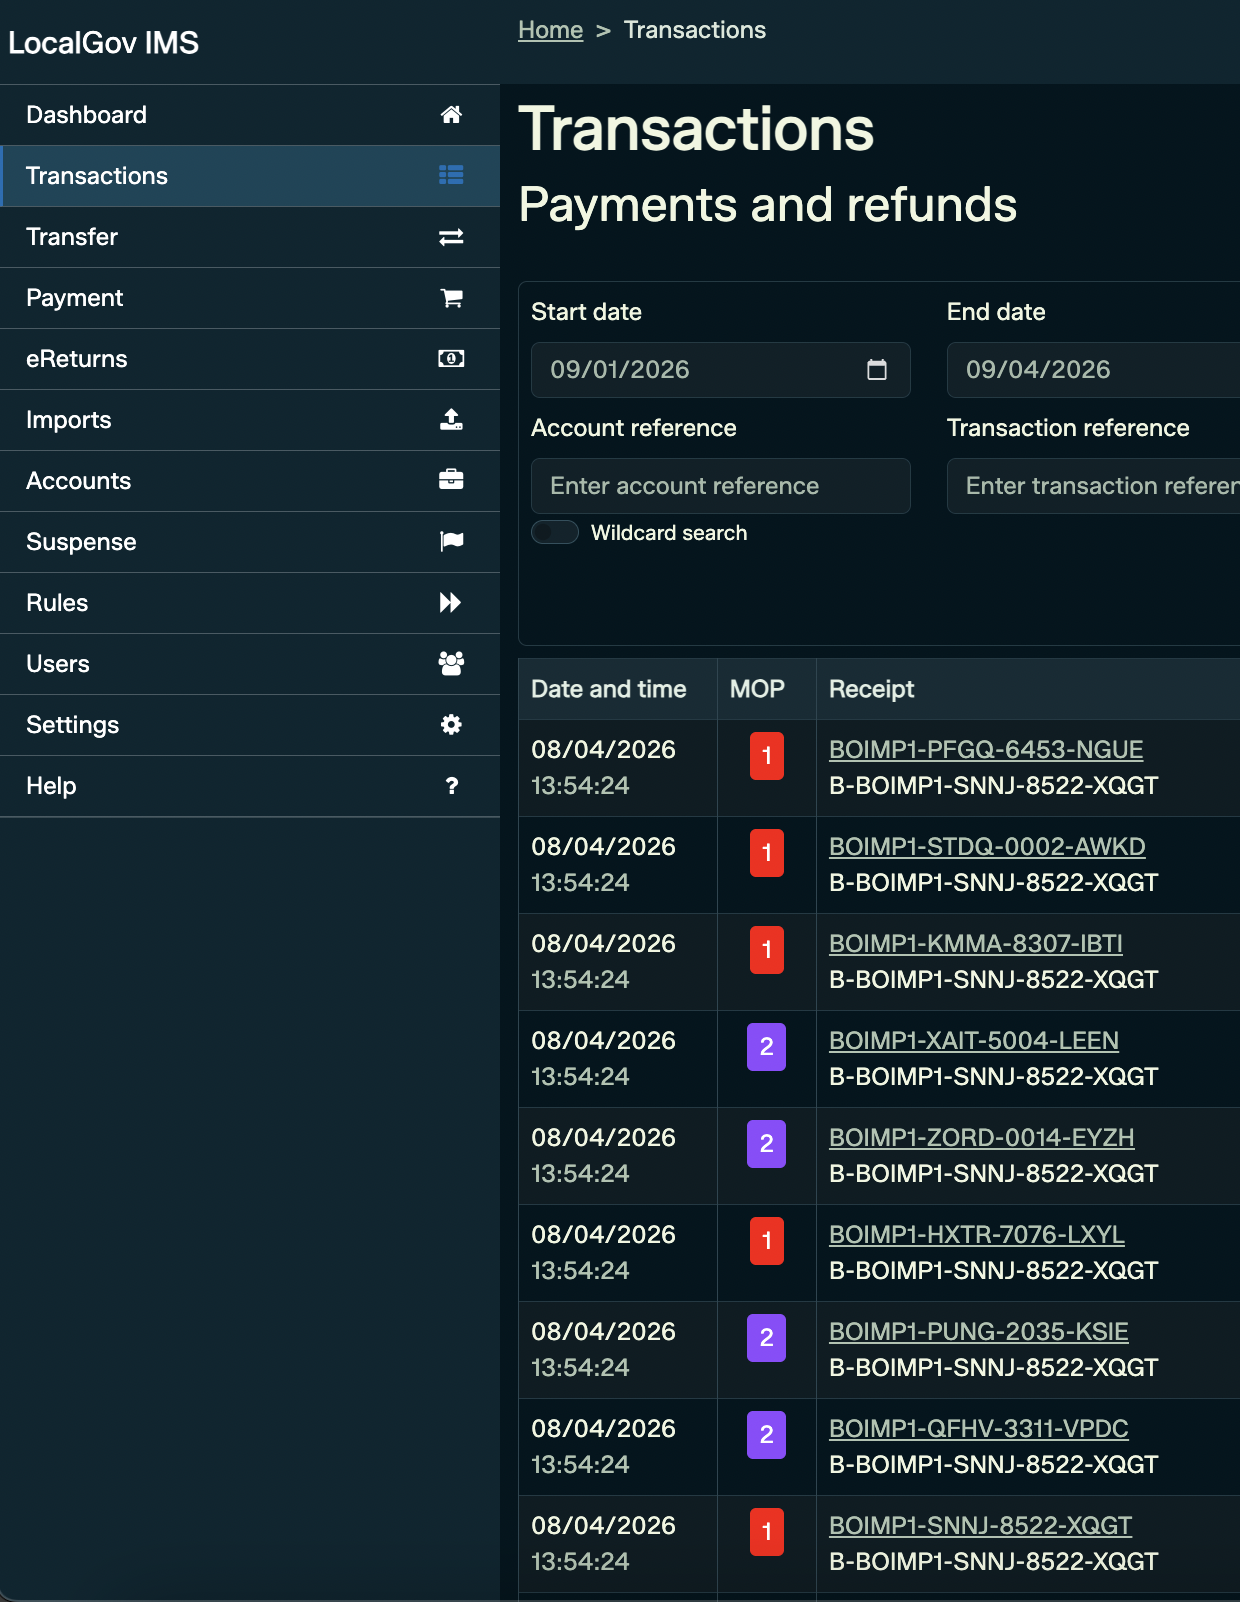Image resolution: width=1240 pixels, height=1602 pixels.
Task: Open the Dashboard menu item
Action: tap(250, 115)
